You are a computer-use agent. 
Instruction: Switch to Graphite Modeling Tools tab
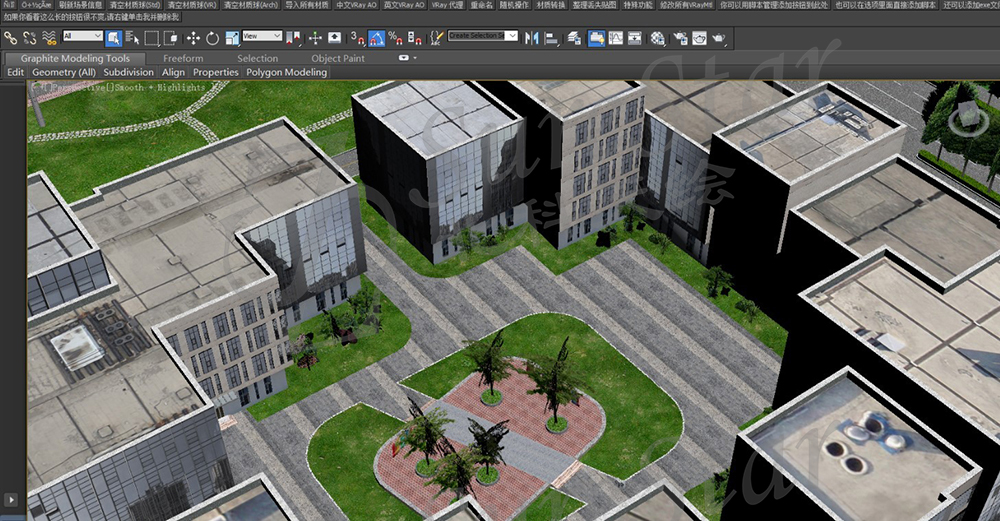pyautogui.click(x=75, y=58)
